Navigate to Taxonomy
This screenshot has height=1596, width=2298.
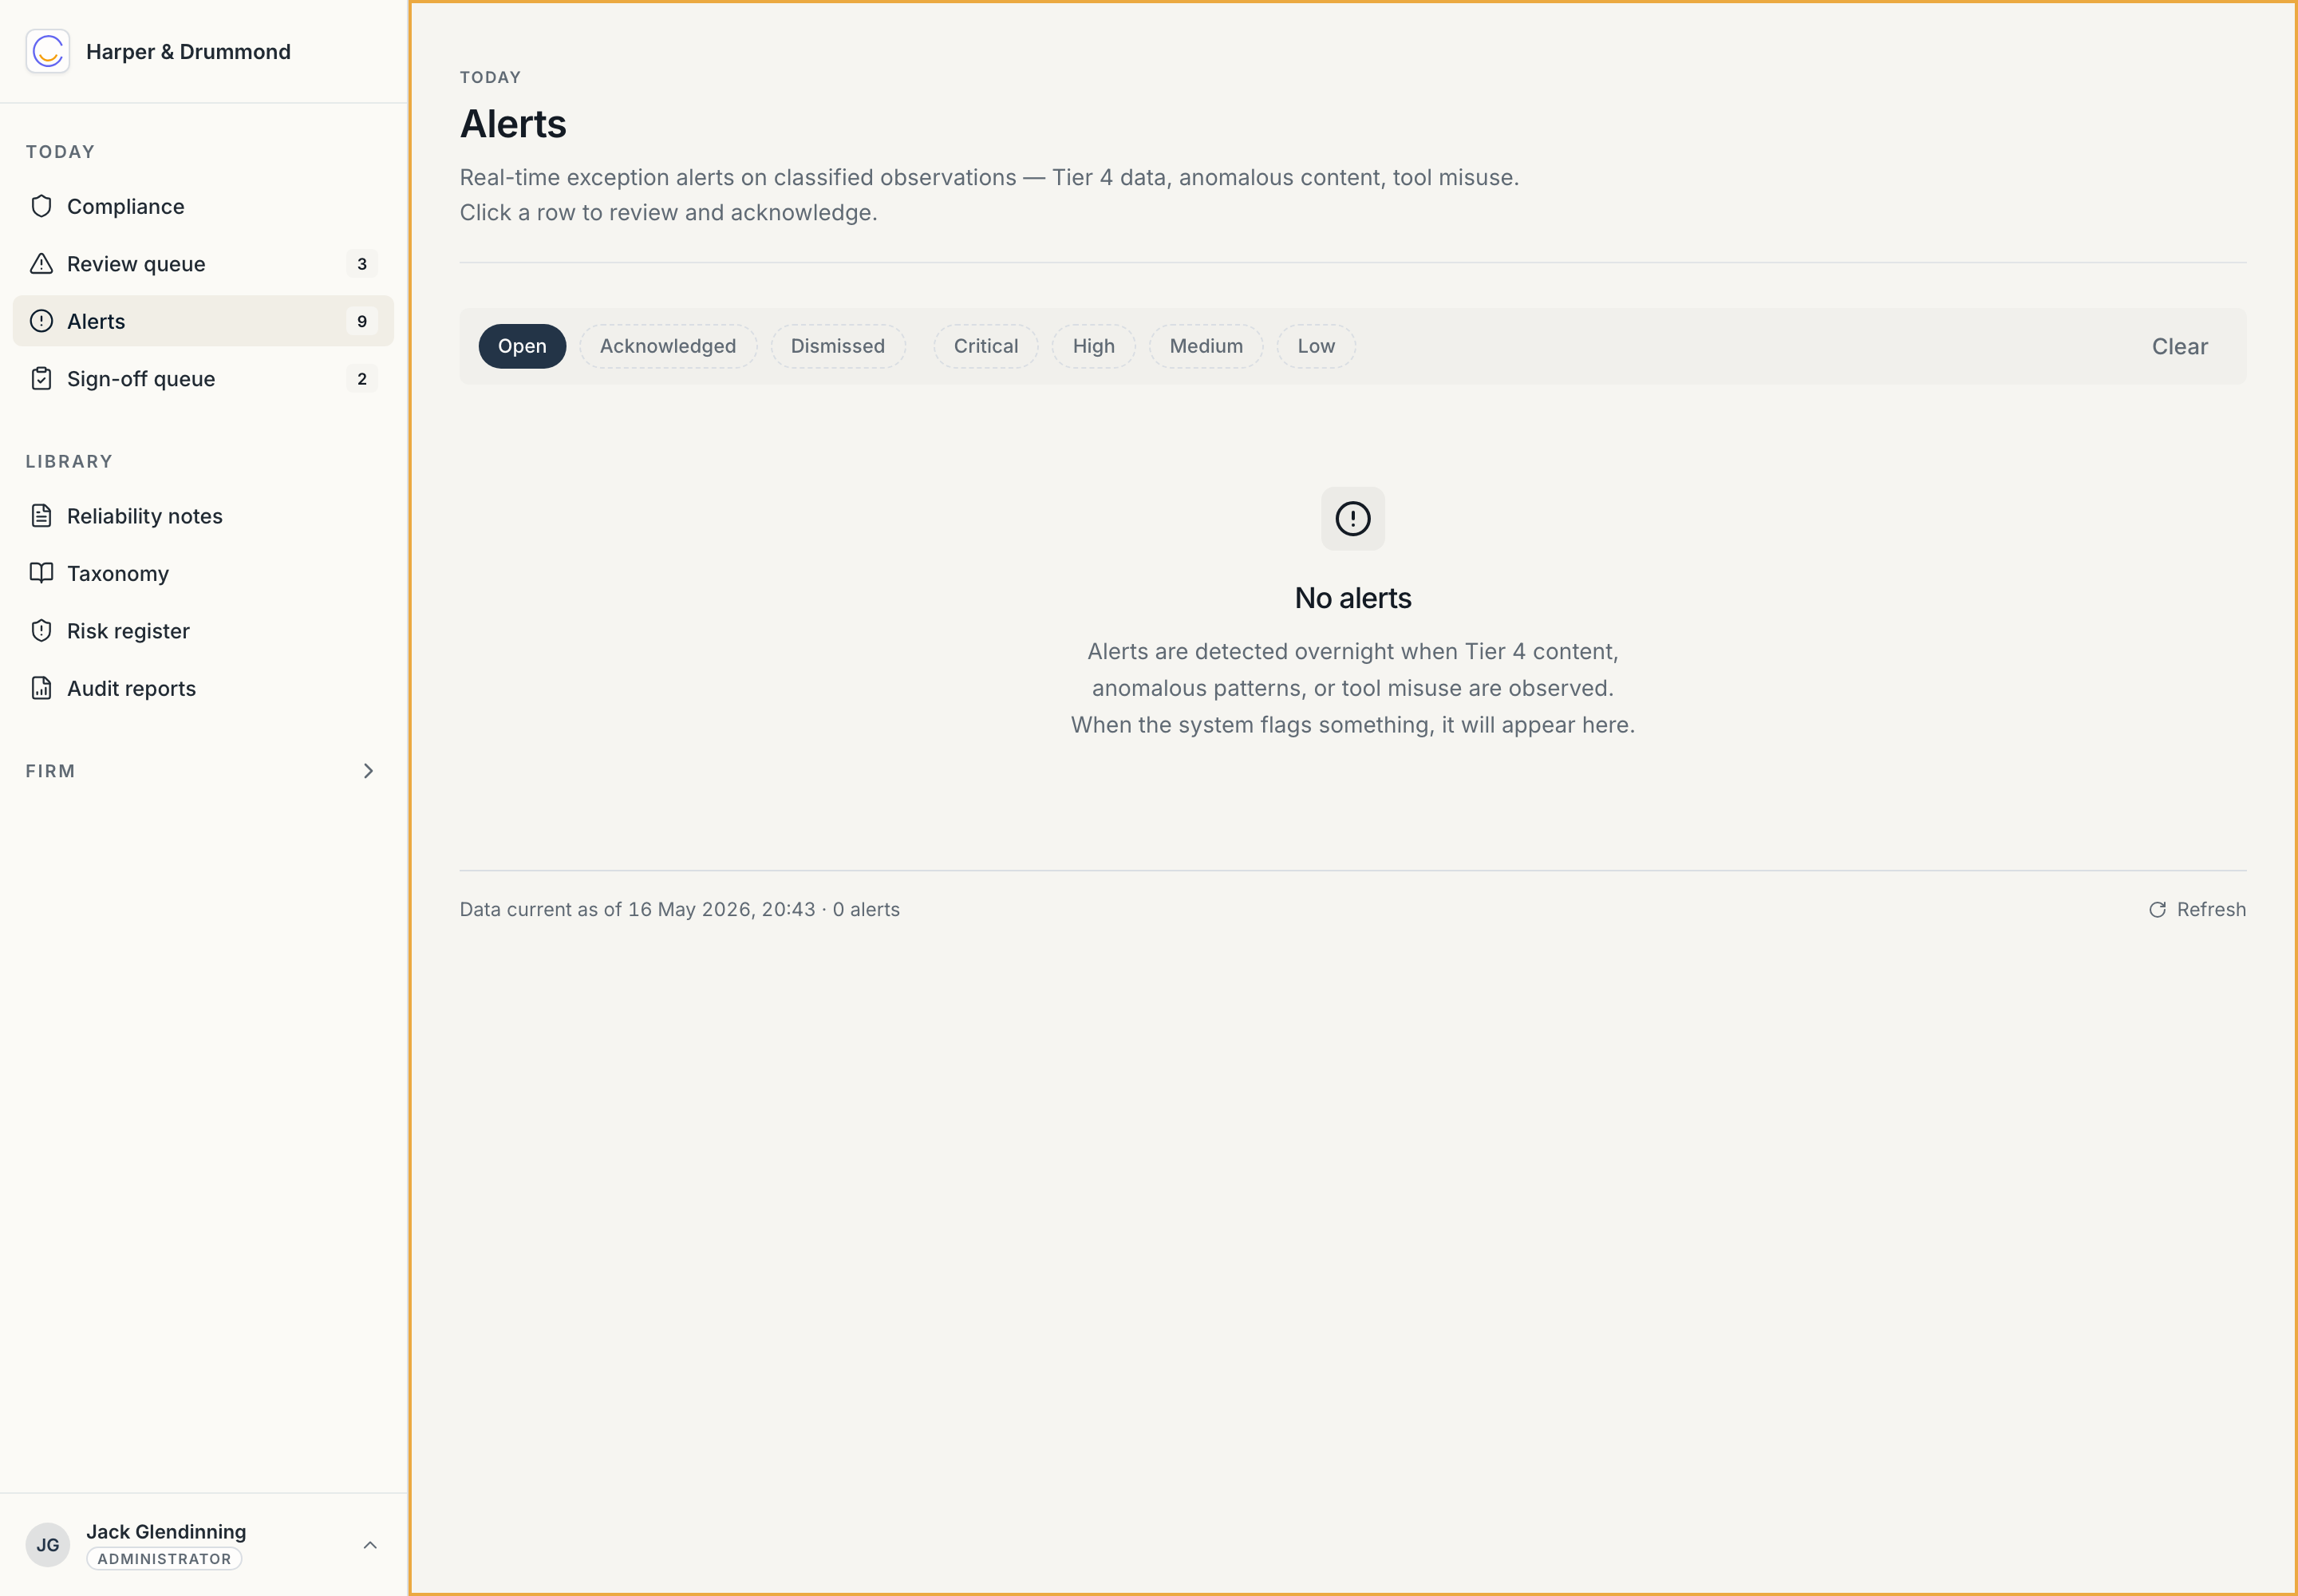pos(203,573)
